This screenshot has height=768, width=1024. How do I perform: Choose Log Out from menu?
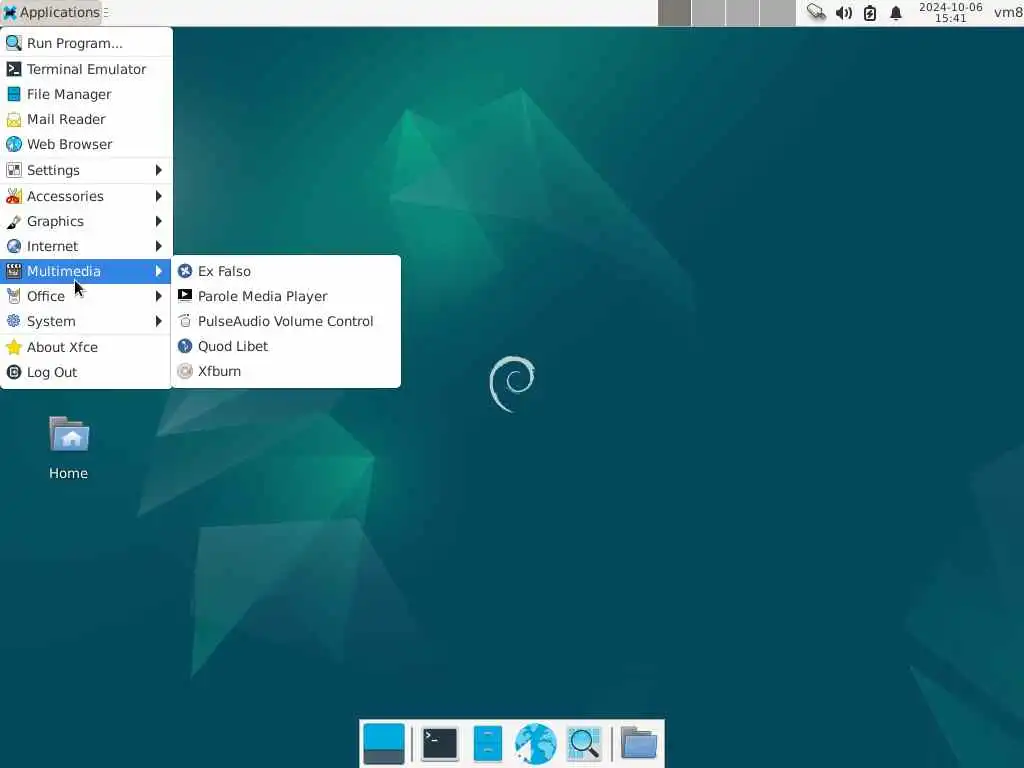(86, 372)
